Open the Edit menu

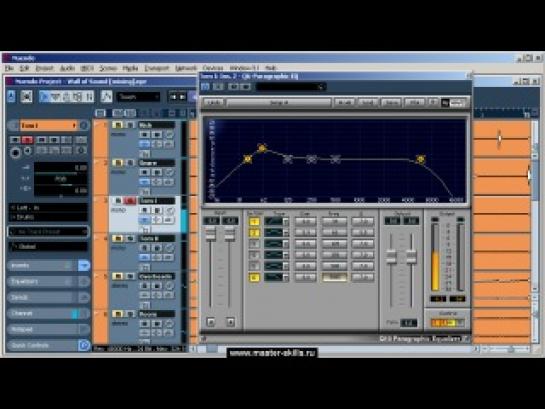pos(24,68)
